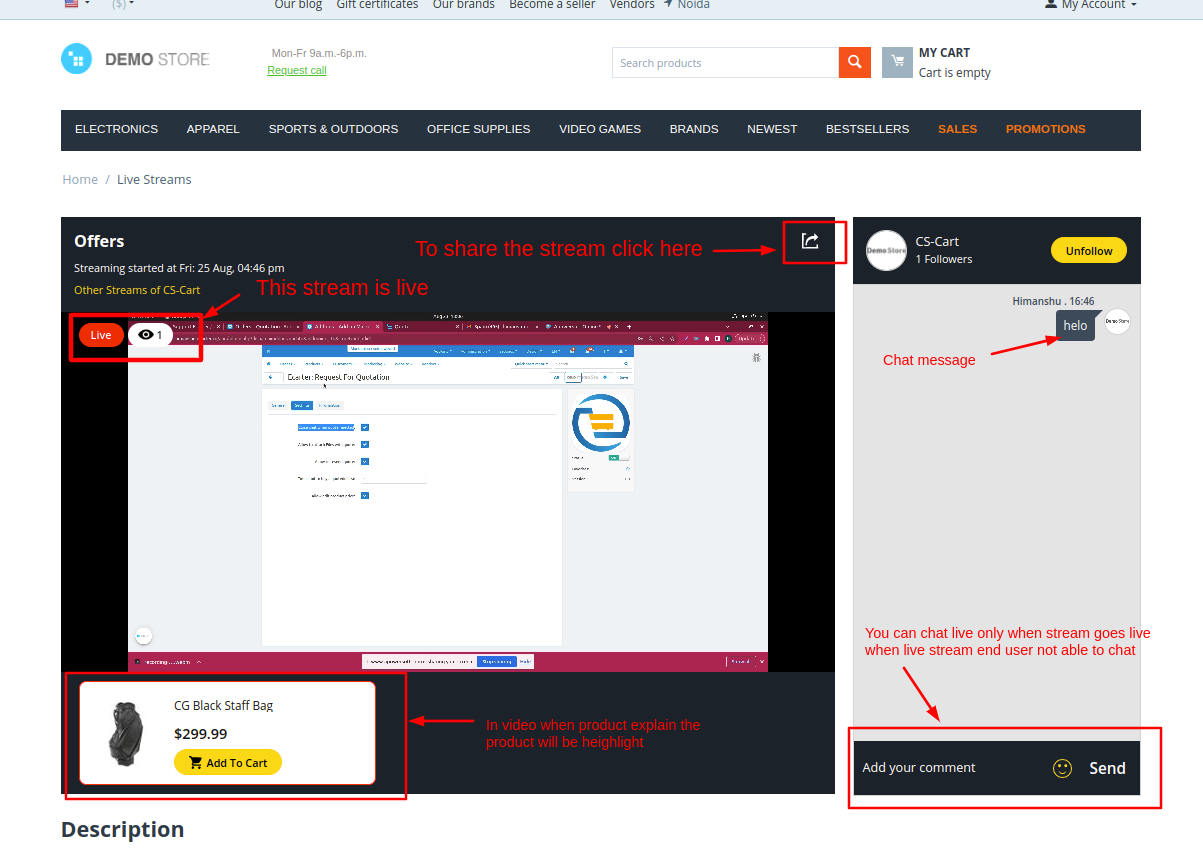This screenshot has width=1203, height=861.
Task: Click the viewer count eye icon
Action: 146,335
